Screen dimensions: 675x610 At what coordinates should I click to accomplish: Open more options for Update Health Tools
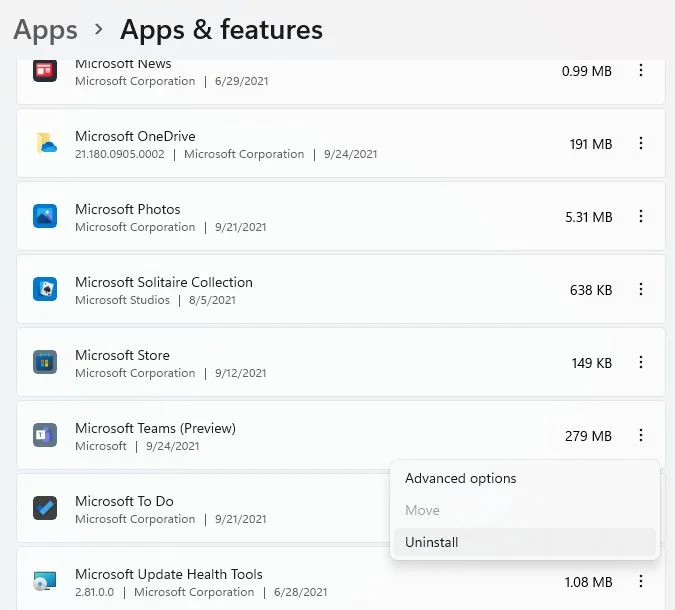pos(641,581)
